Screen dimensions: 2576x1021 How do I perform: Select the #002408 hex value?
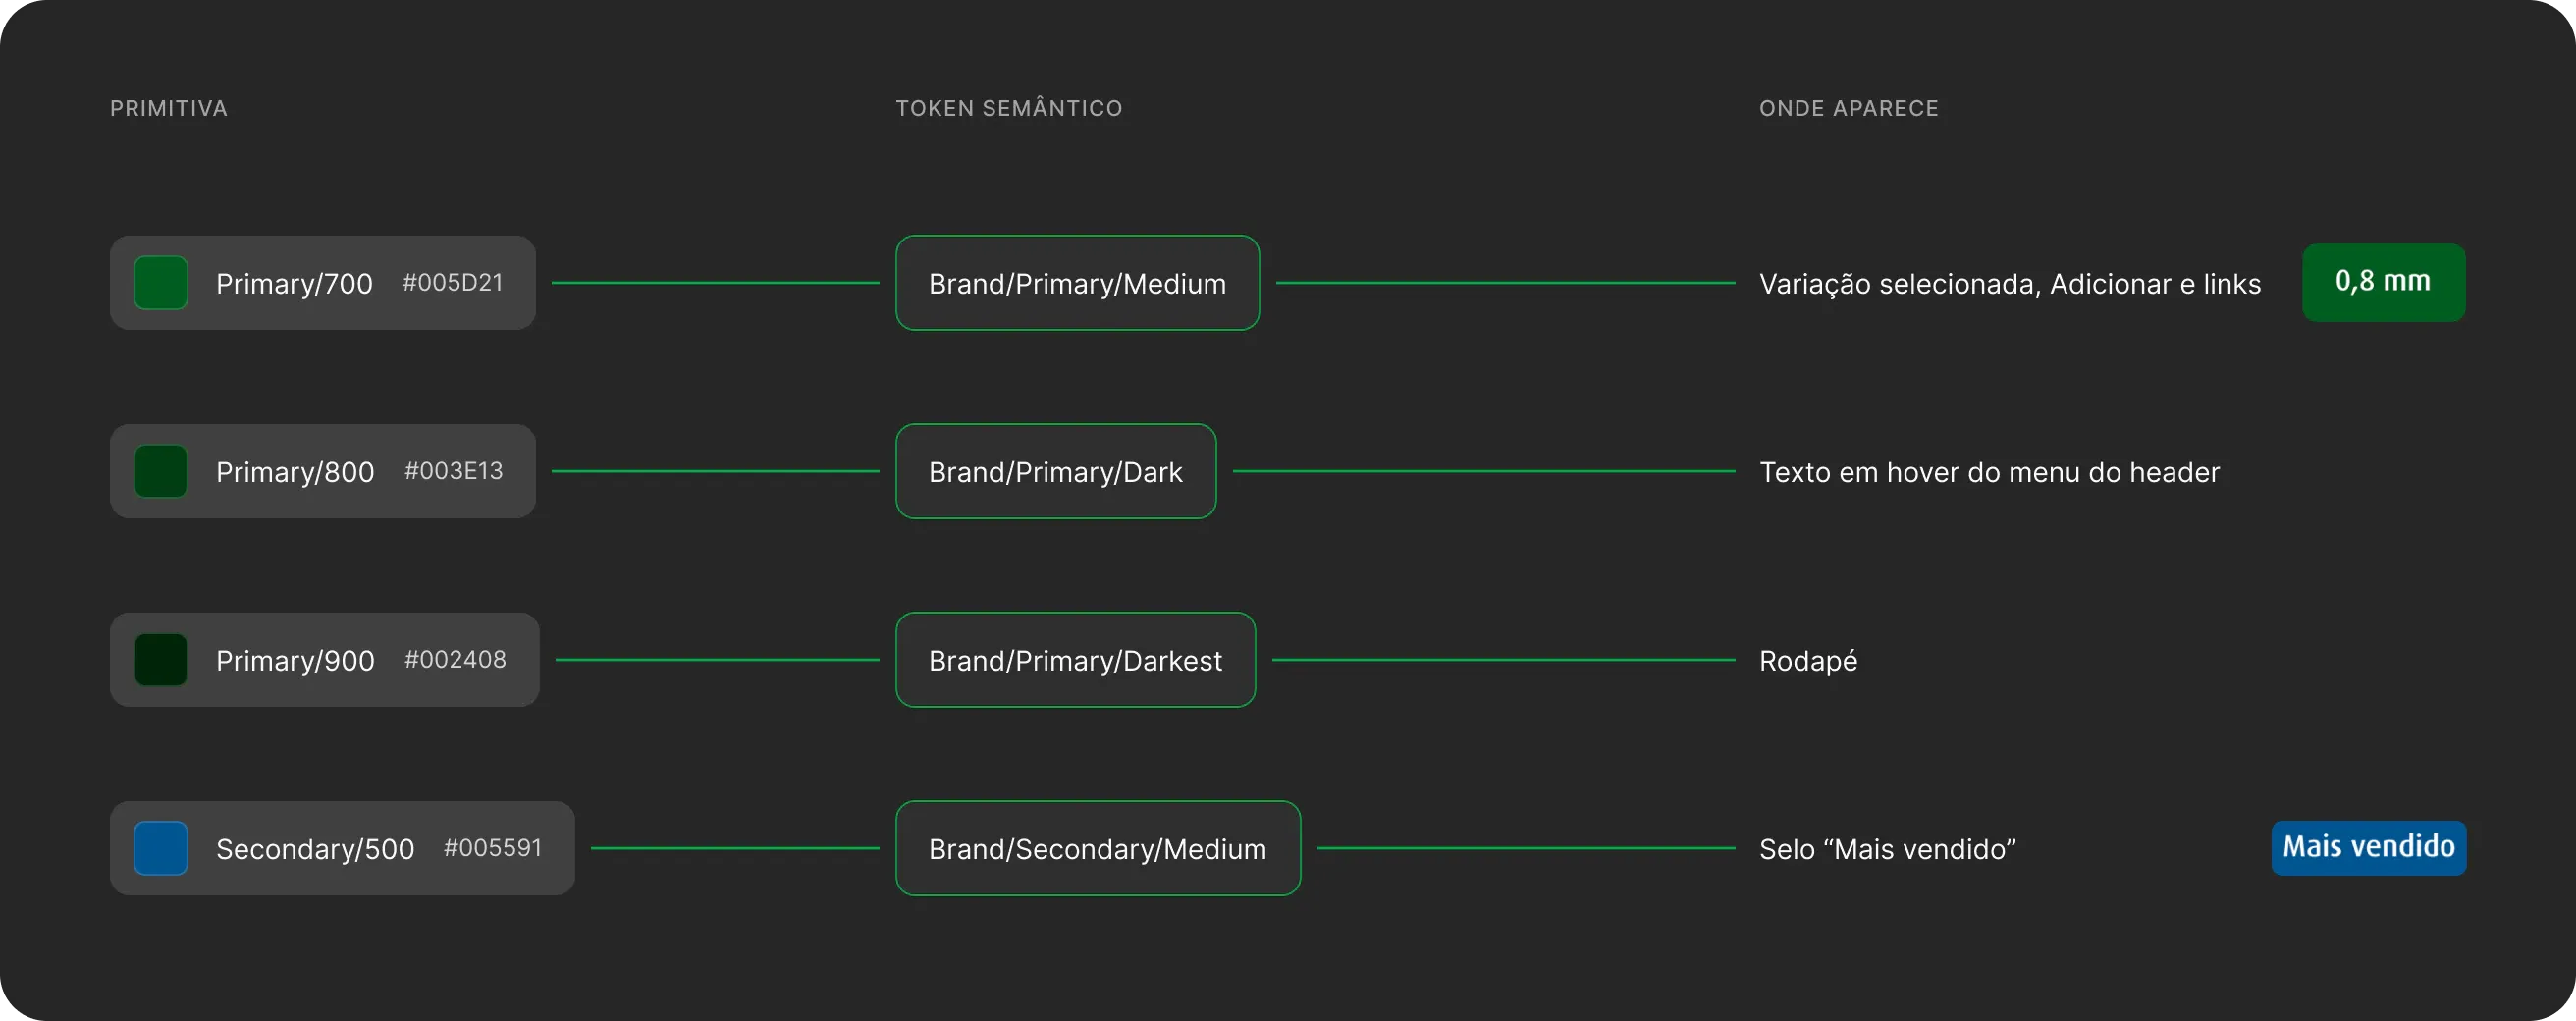click(455, 660)
